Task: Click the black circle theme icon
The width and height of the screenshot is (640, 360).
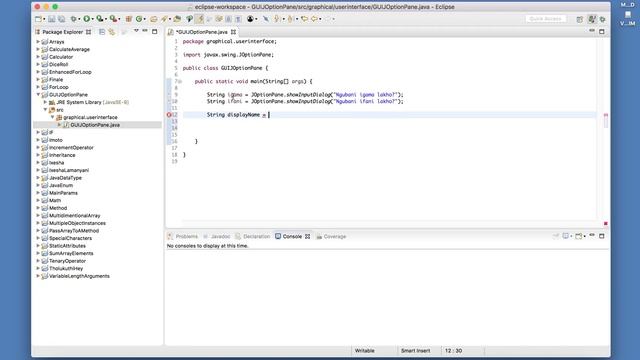Action: coord(250,19)
